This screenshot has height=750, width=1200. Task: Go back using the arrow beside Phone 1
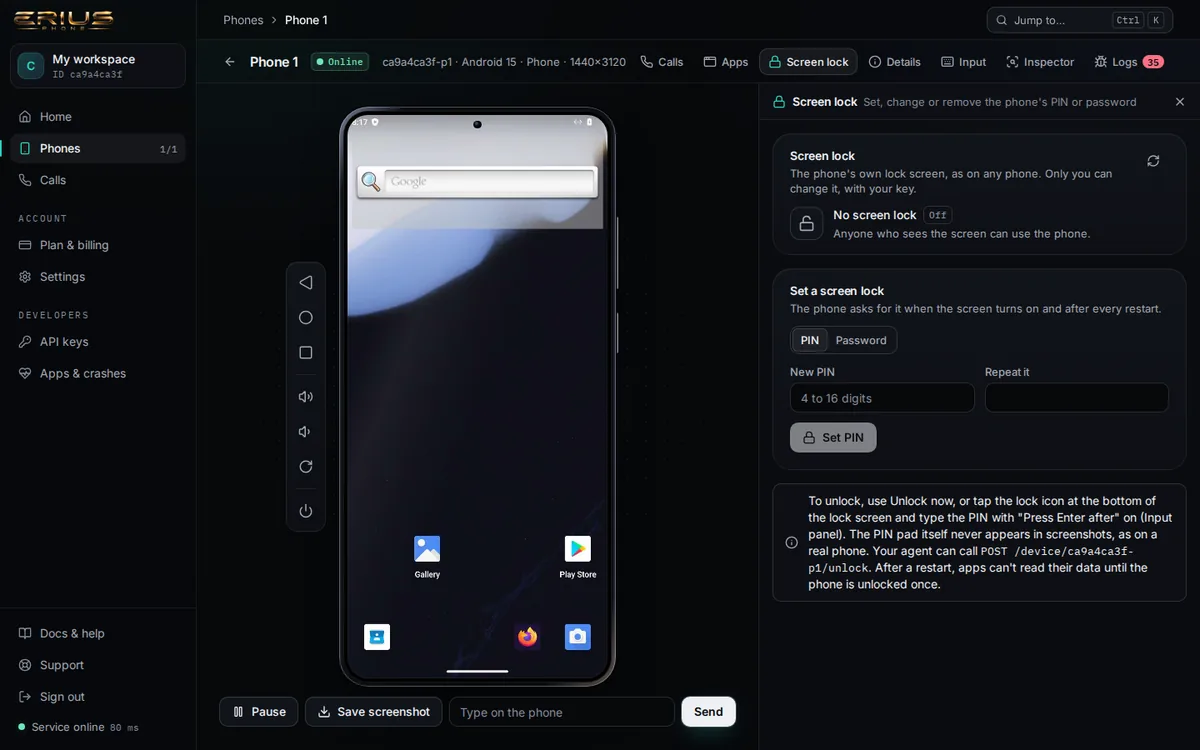[230, 62]
